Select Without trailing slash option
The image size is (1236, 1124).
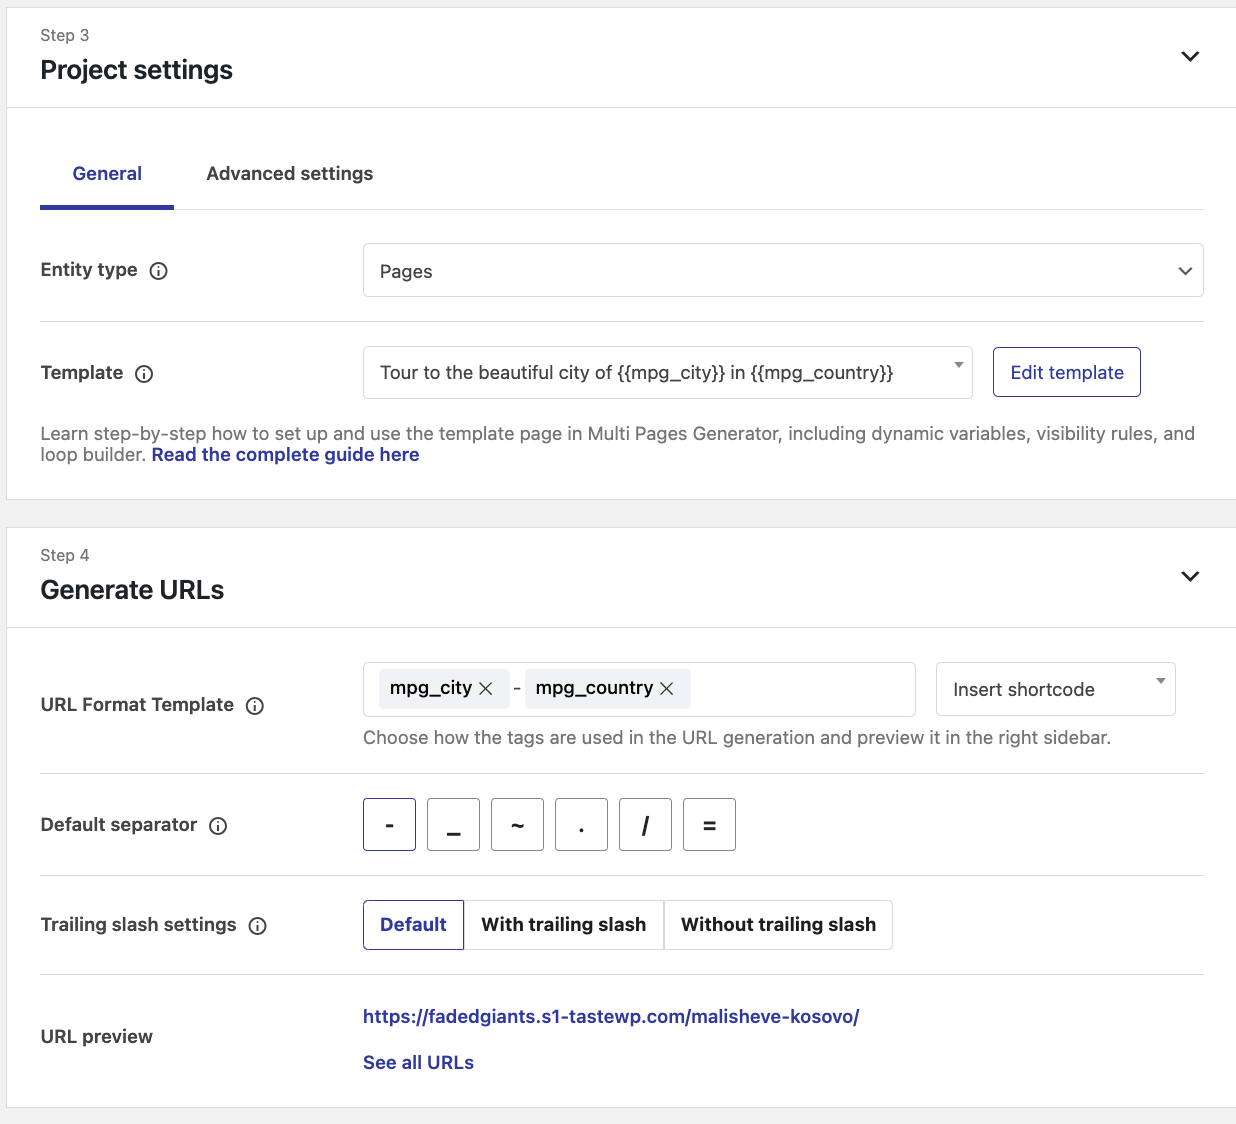coord(778,925)
